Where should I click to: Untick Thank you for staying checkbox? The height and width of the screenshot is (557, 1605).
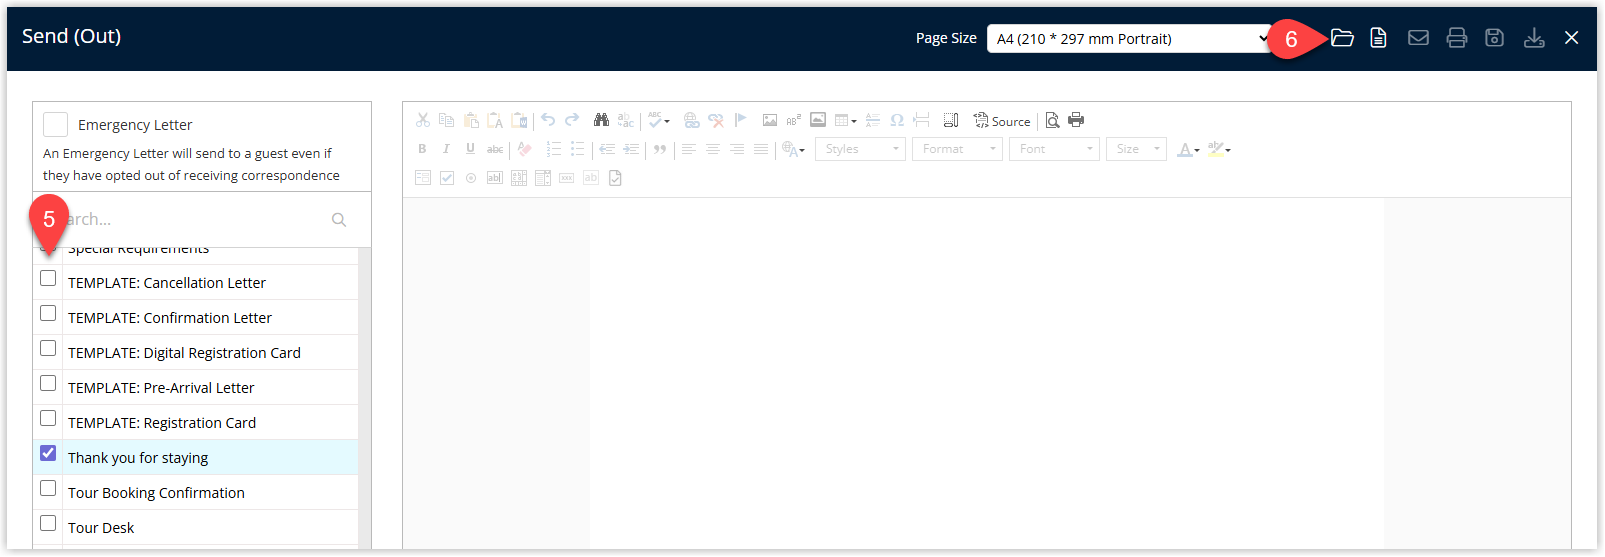(48, 453)
